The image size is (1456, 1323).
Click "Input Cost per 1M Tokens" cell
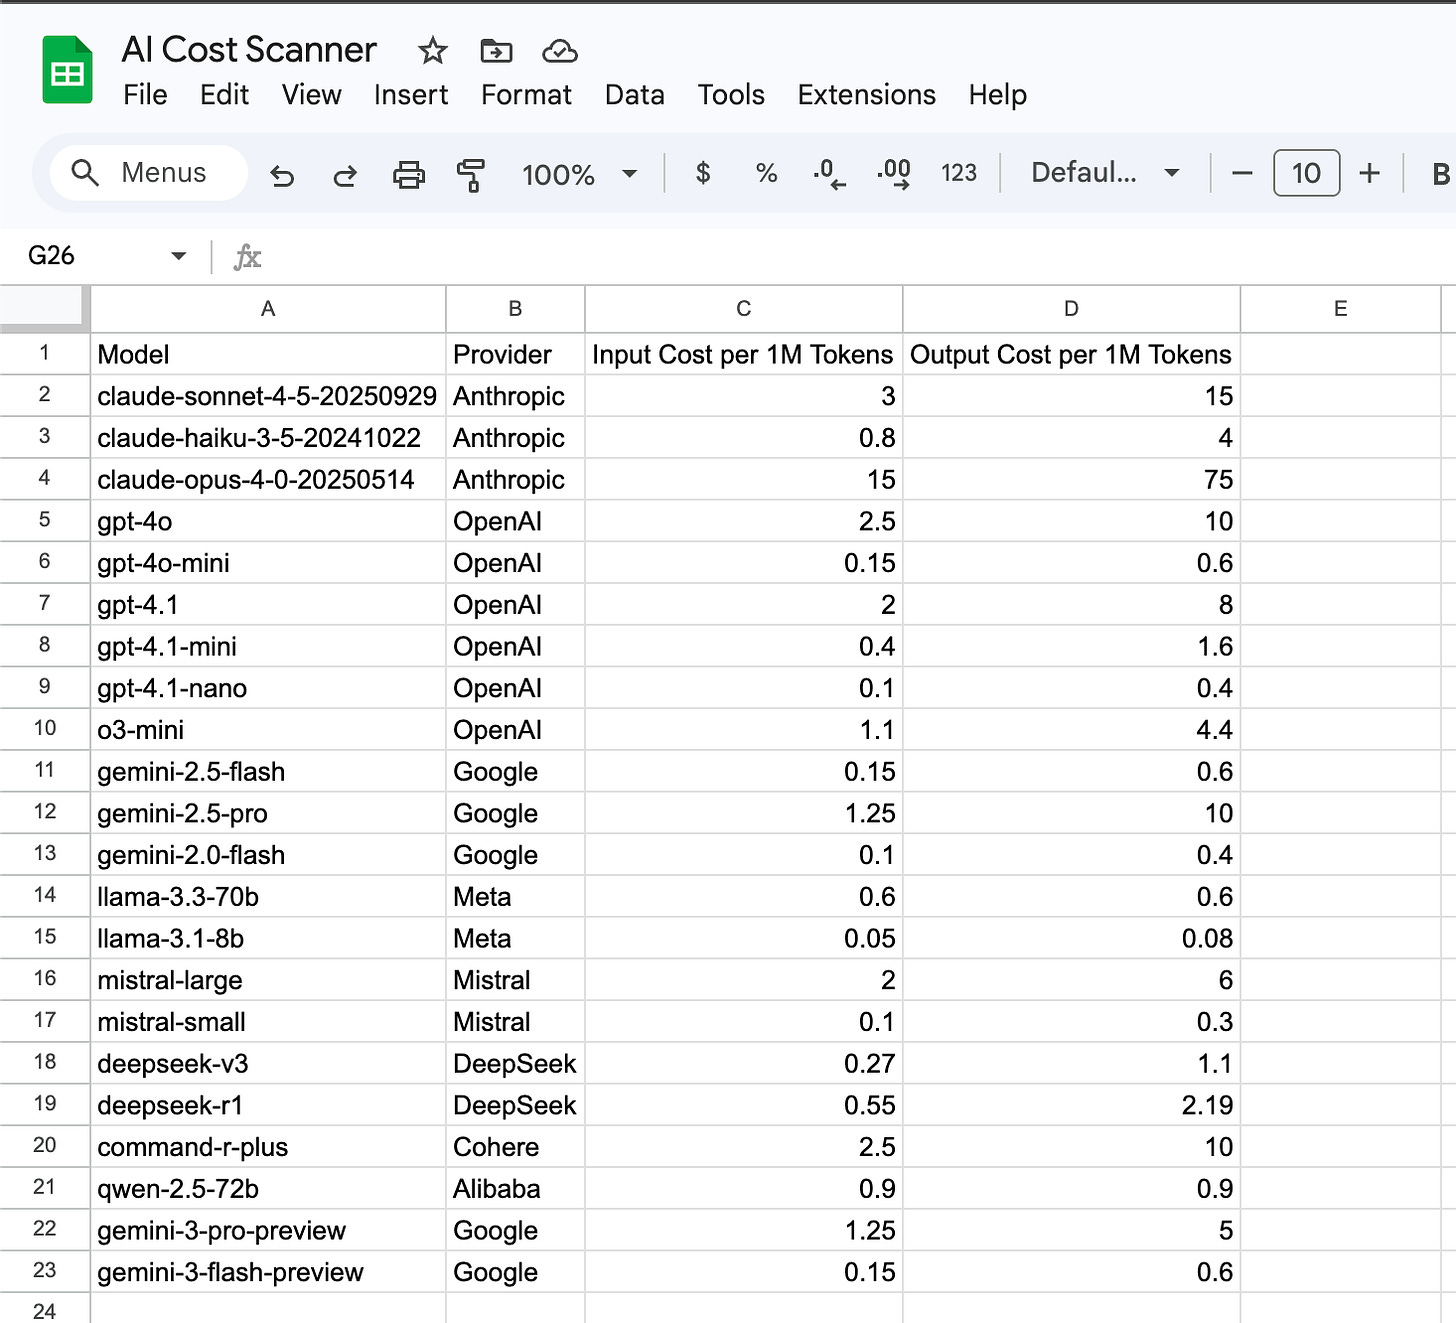[x=744, y=354]
